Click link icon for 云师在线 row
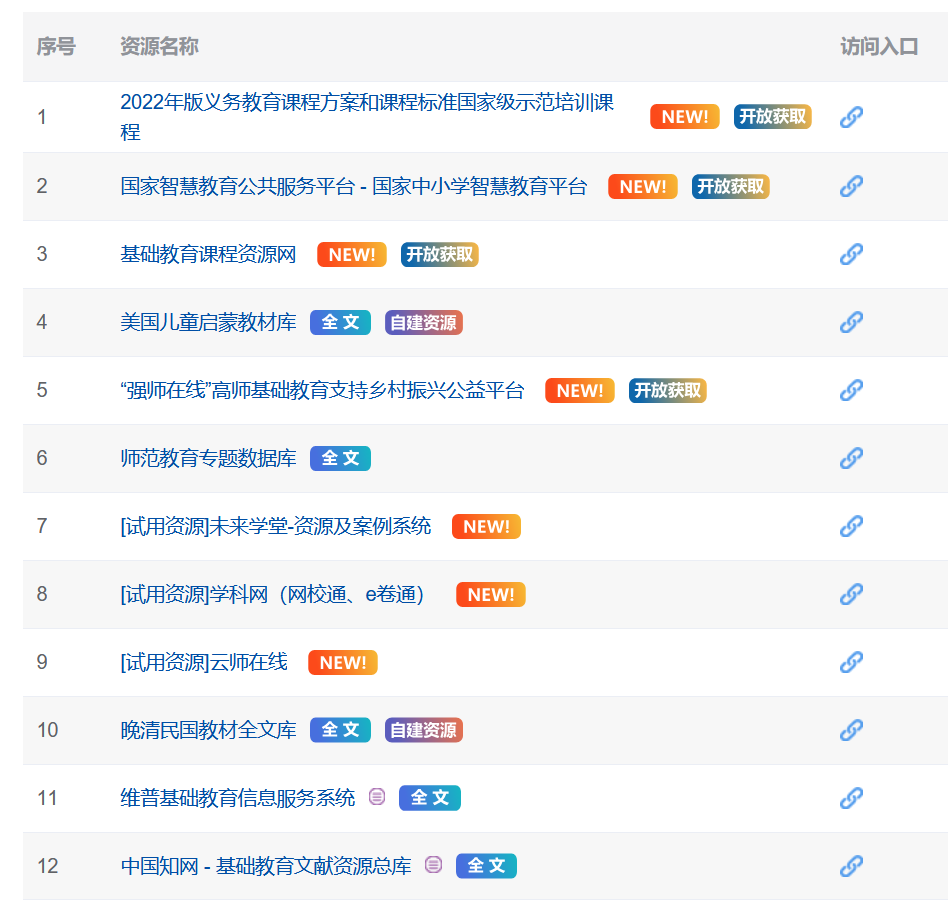948x901 pixels. 851,662
